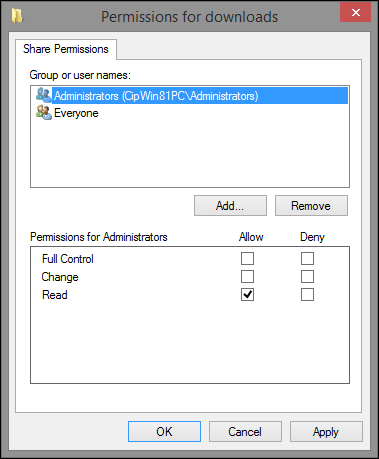Tick Allow for Full Control
Screen dimensions: 379x459
(x=247, y=259)
